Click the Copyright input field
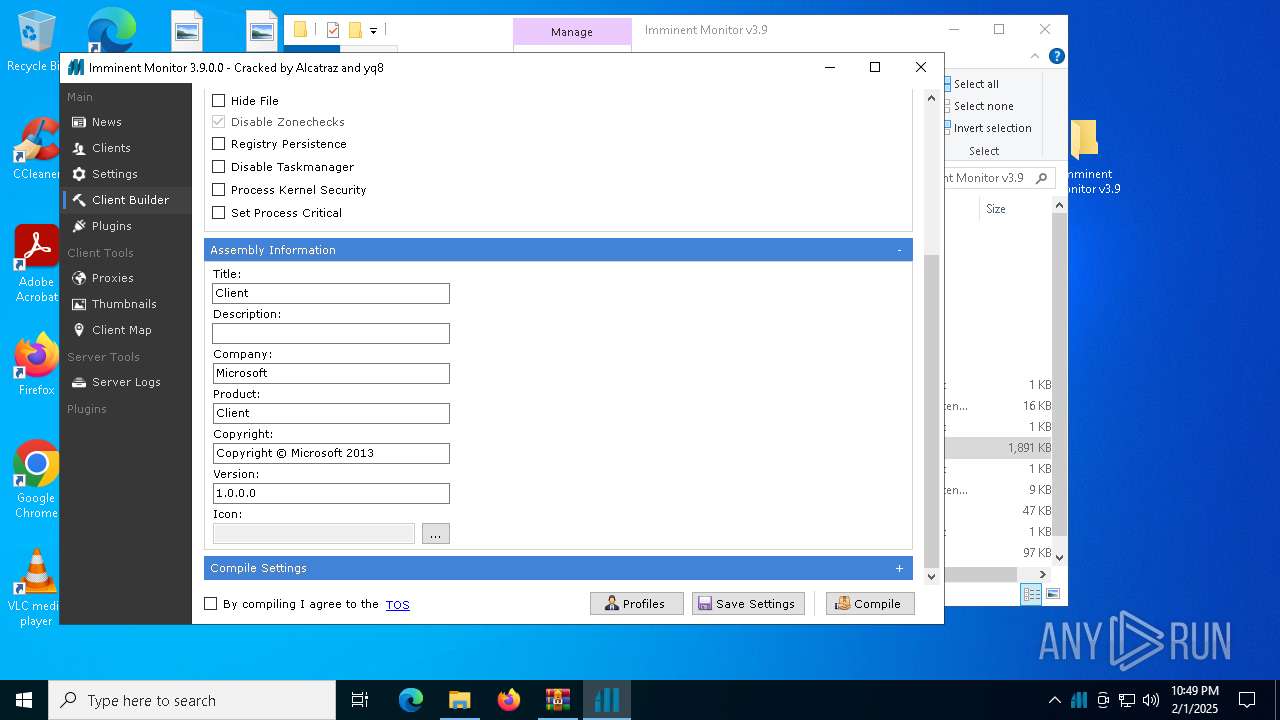This screenshot has height=720, width=1280. tap(331, 453)
